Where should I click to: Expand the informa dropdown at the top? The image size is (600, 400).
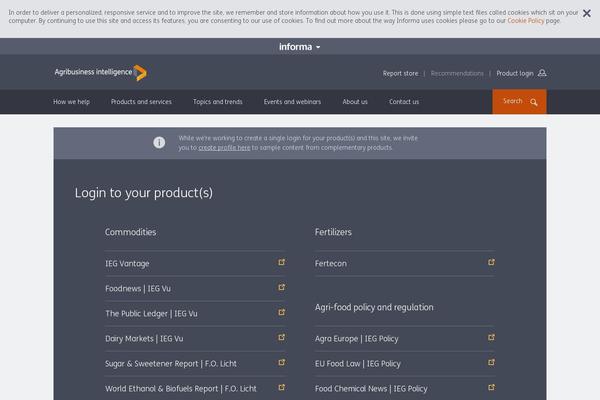click(300, 47)
